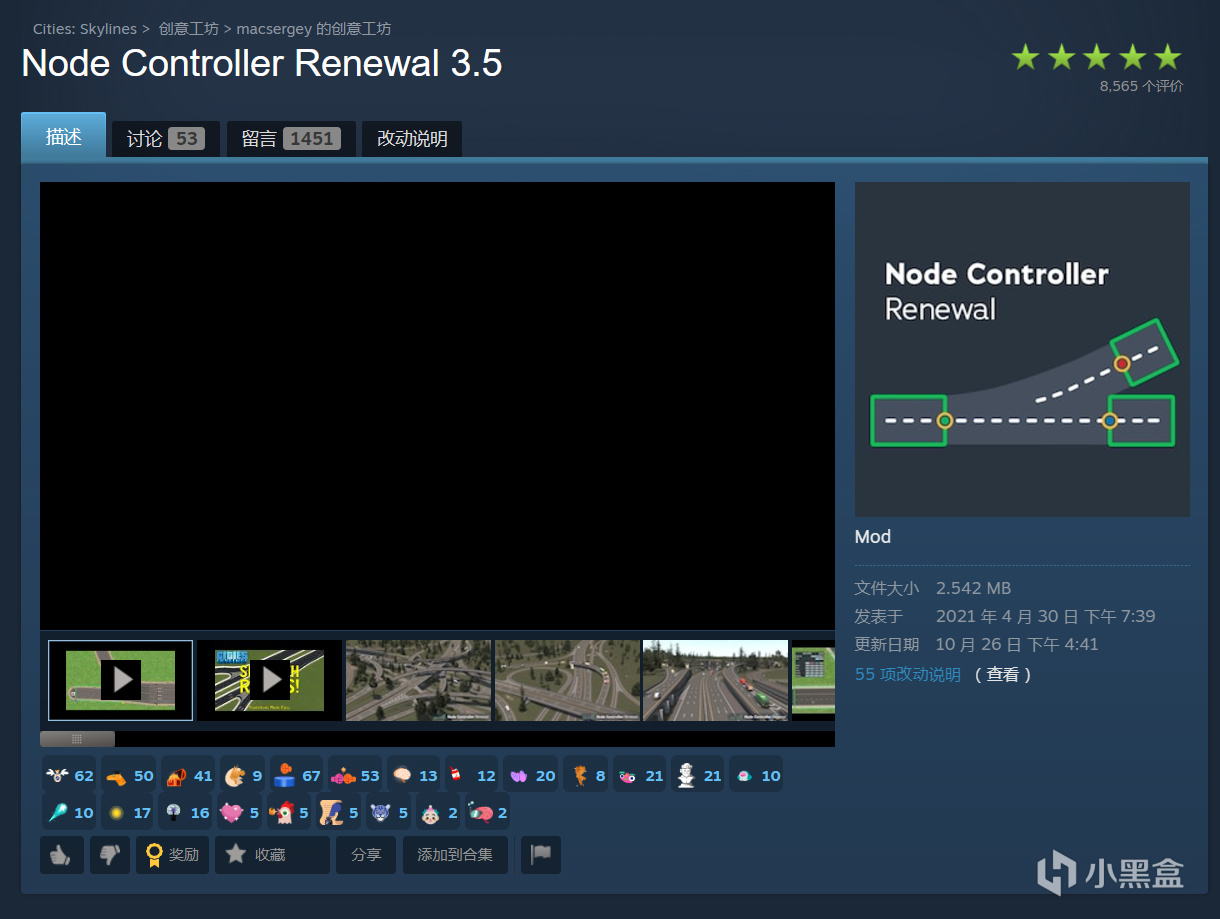Click the 查看 link
This screenshot has height=919, width=1220.
coord(1003,674)
